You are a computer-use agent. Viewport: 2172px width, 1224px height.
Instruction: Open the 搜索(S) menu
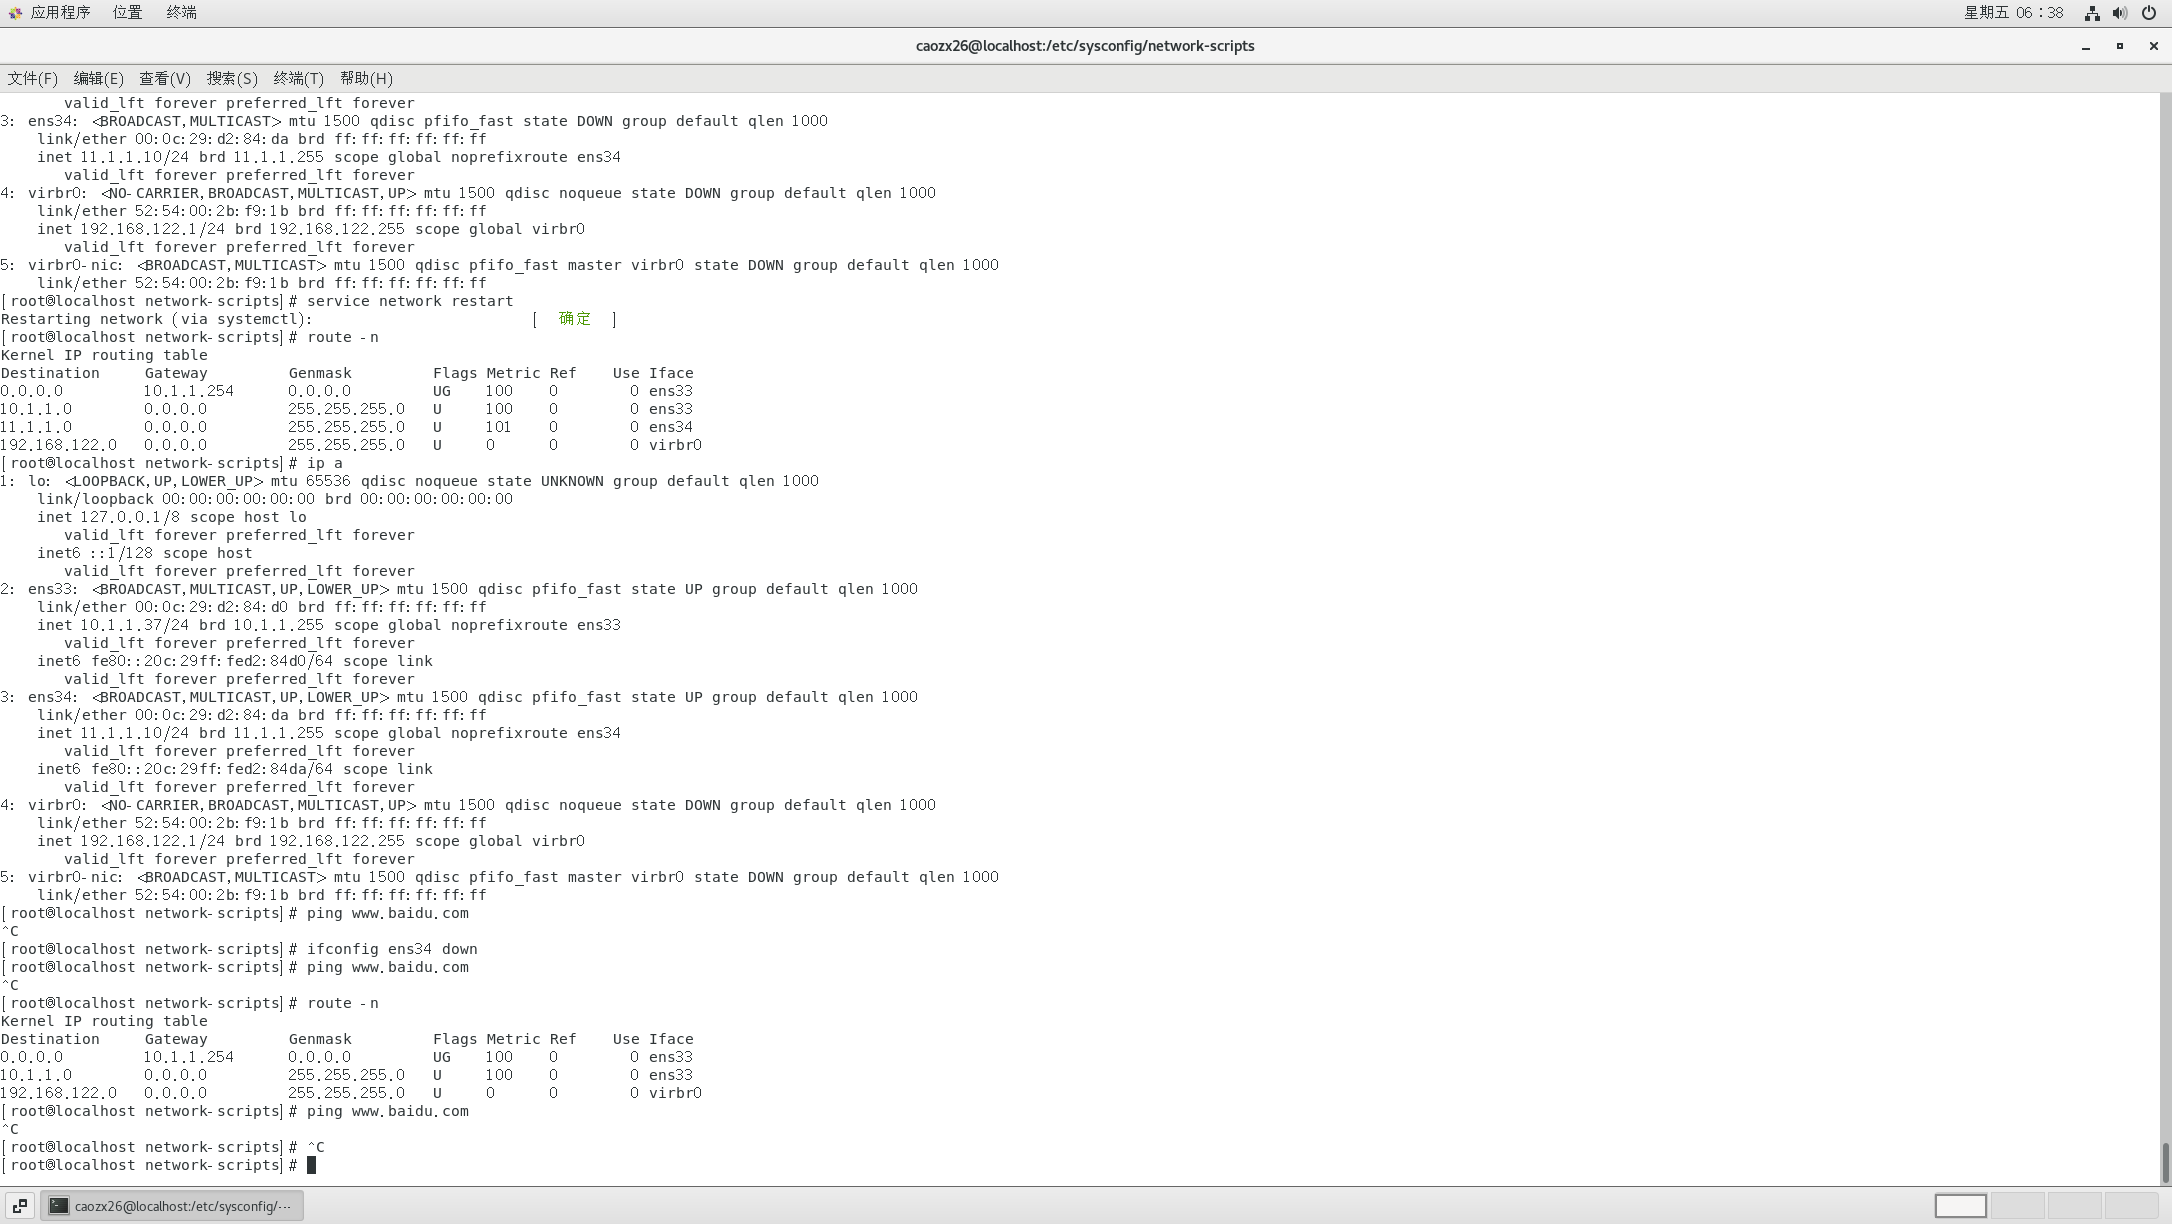pyautogui.click(x=232, y=78)
